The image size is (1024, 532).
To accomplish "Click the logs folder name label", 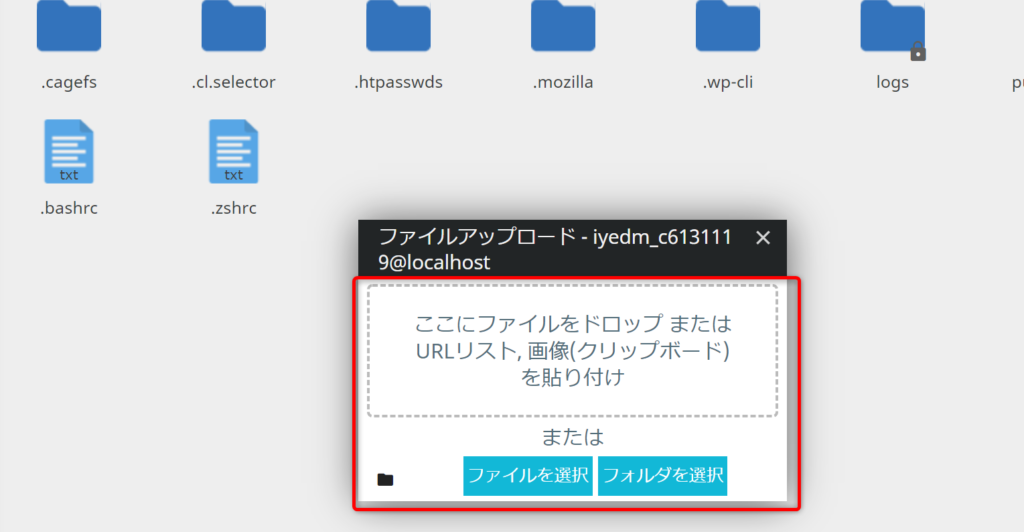I will click(893, 83).
